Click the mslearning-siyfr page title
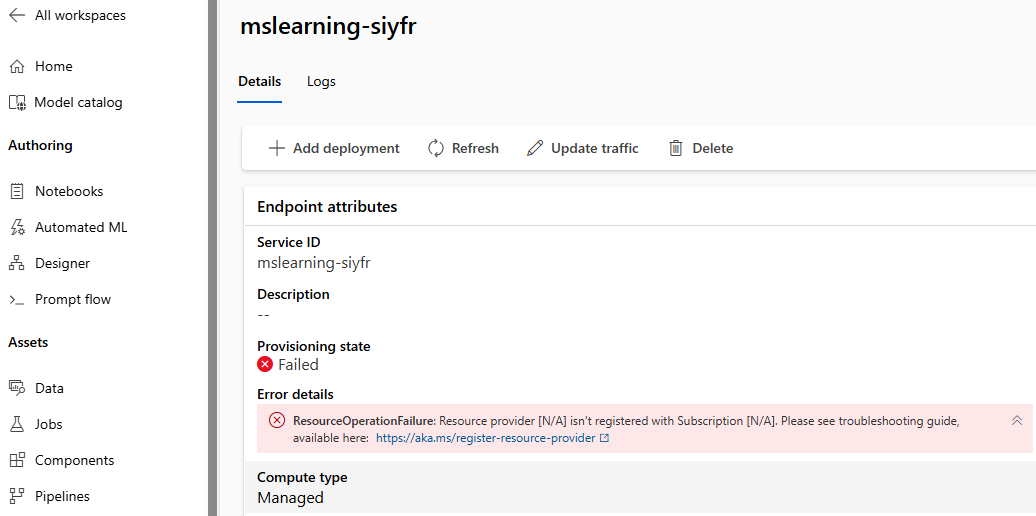Viewport: 1036px width, 516px height. tap(328, 26)
